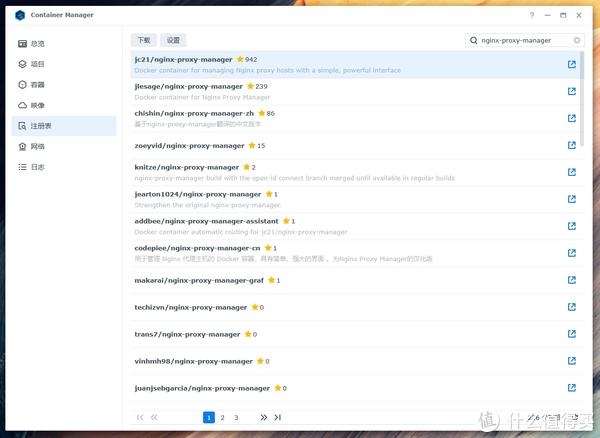Select the knitze/nginx-proxy-manager row
This screenshot has height=438, width=600.
click(x=355, y=173)
